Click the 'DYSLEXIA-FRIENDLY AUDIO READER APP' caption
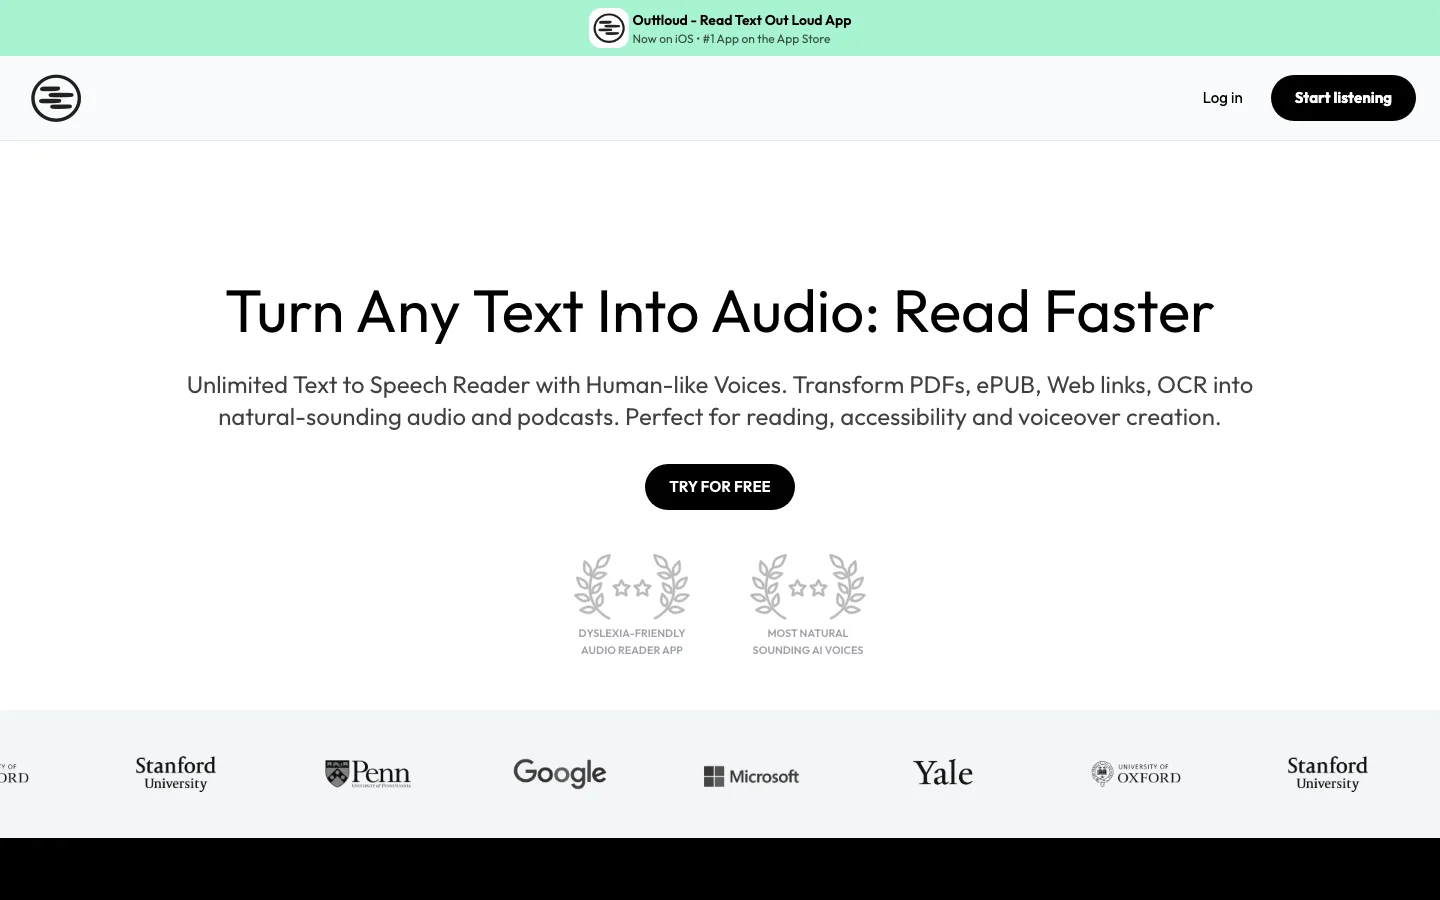1440x900 pixels. tap(632, 642)
